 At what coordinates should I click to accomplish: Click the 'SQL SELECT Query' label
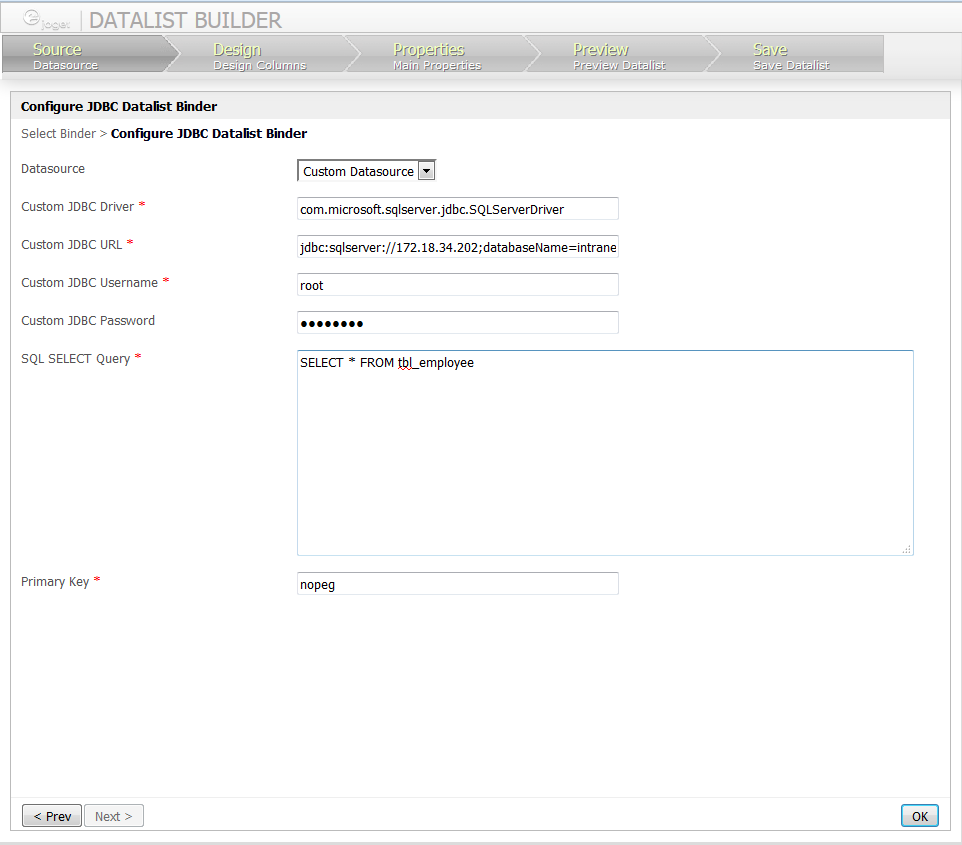(x=75, y=359)
